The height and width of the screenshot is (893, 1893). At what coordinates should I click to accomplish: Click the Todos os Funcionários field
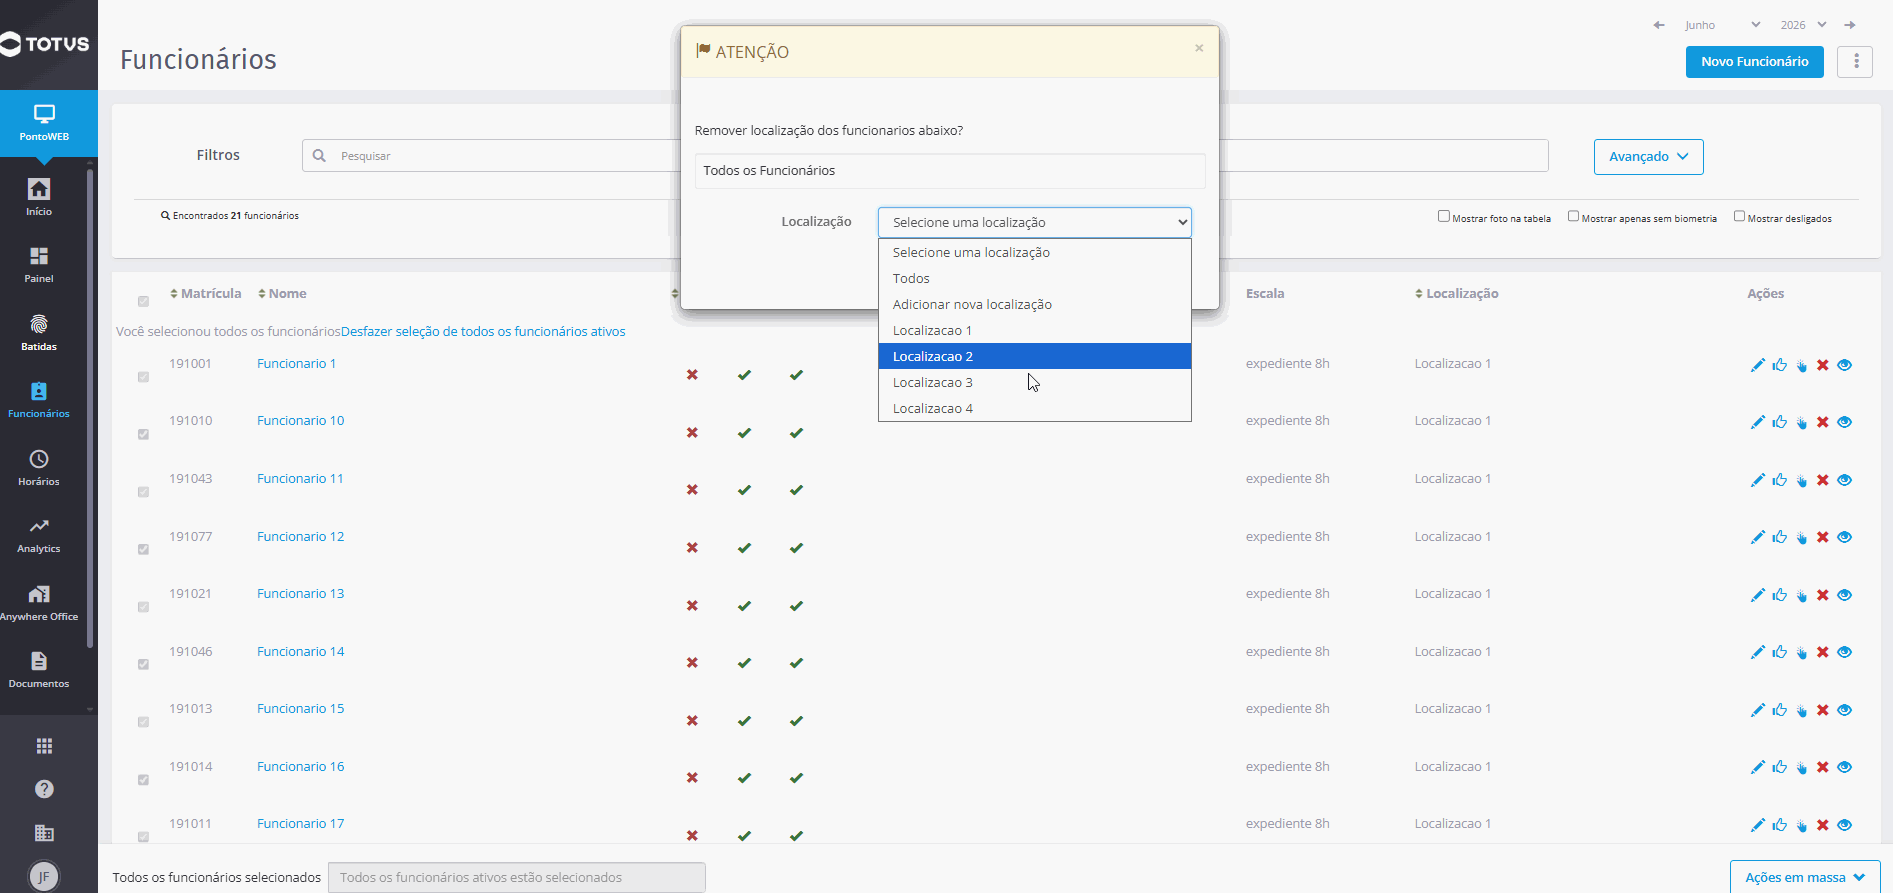(x=950, y=170)
